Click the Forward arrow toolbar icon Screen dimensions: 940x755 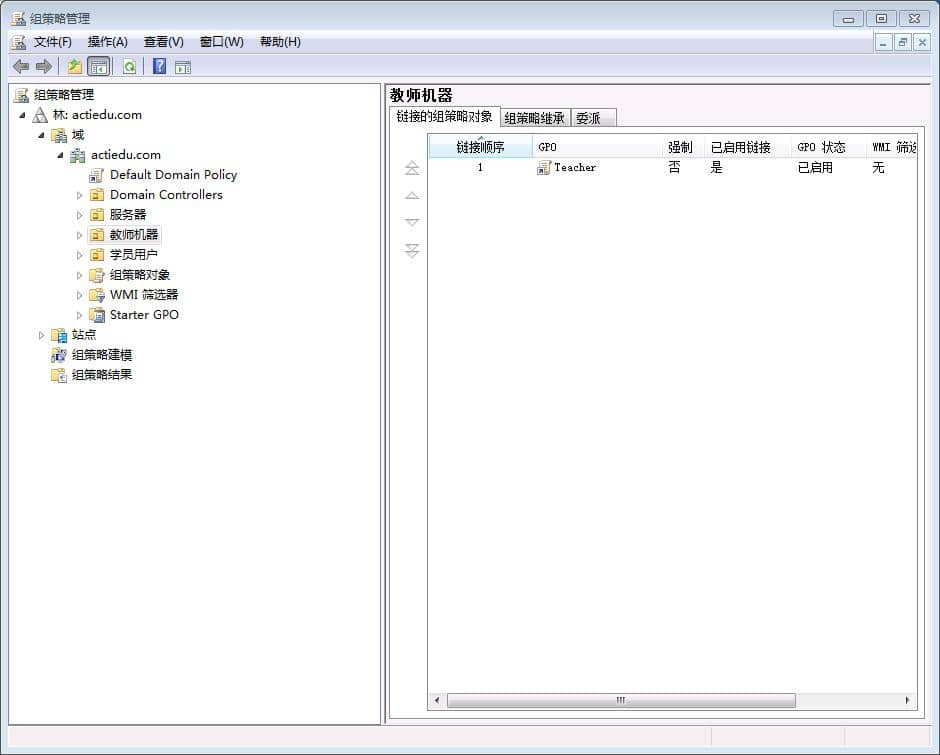pyautogui.click(x=44, y=67)
